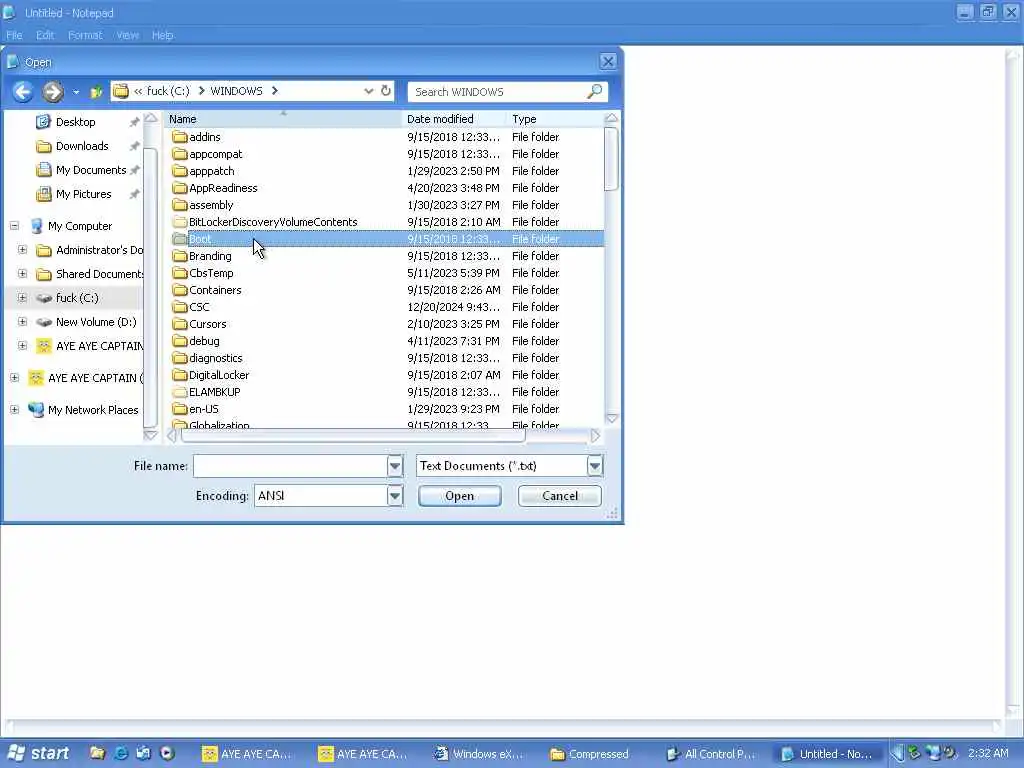This screenshot has height=768, width=1024.
Task: Go forward with the gray forward arrow
Action: 53,92
